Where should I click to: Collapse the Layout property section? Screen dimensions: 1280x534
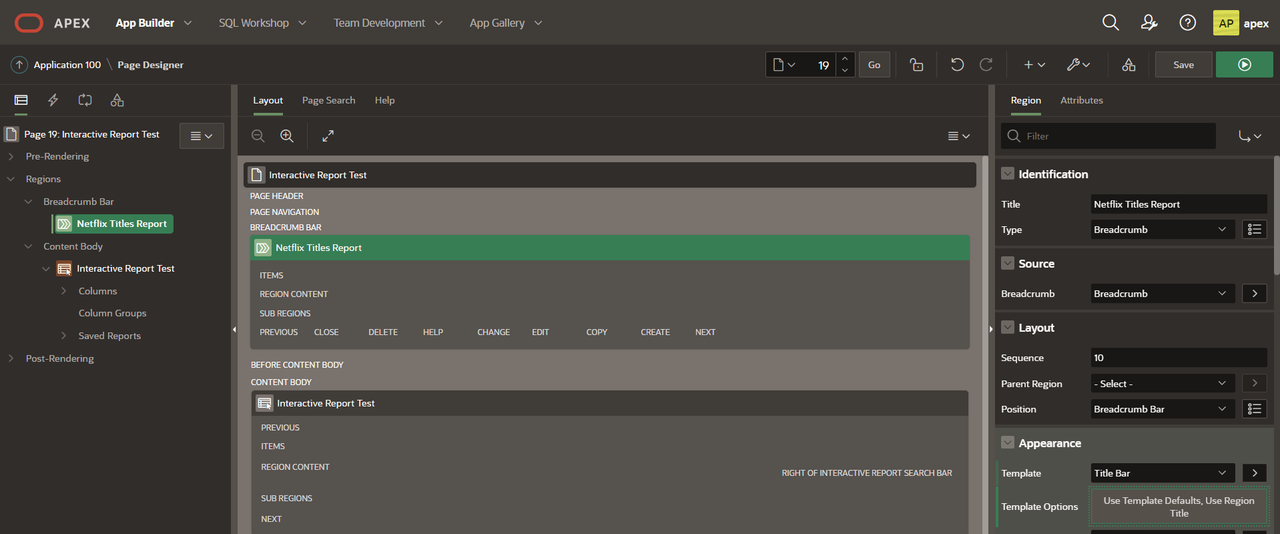tap(1007, 328)
